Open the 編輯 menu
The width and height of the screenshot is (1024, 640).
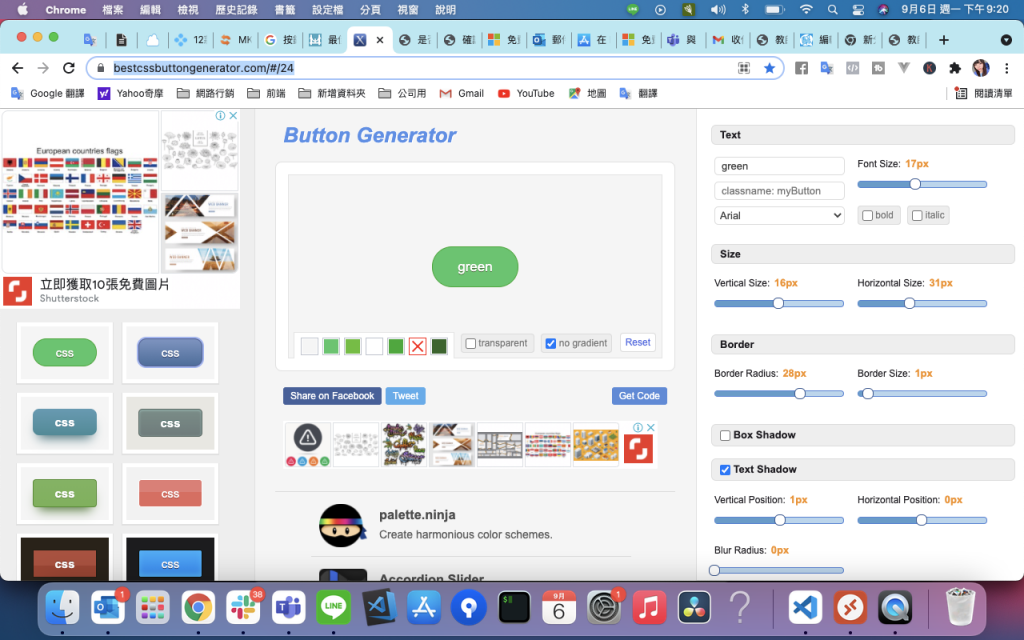(x=151, y=10)
